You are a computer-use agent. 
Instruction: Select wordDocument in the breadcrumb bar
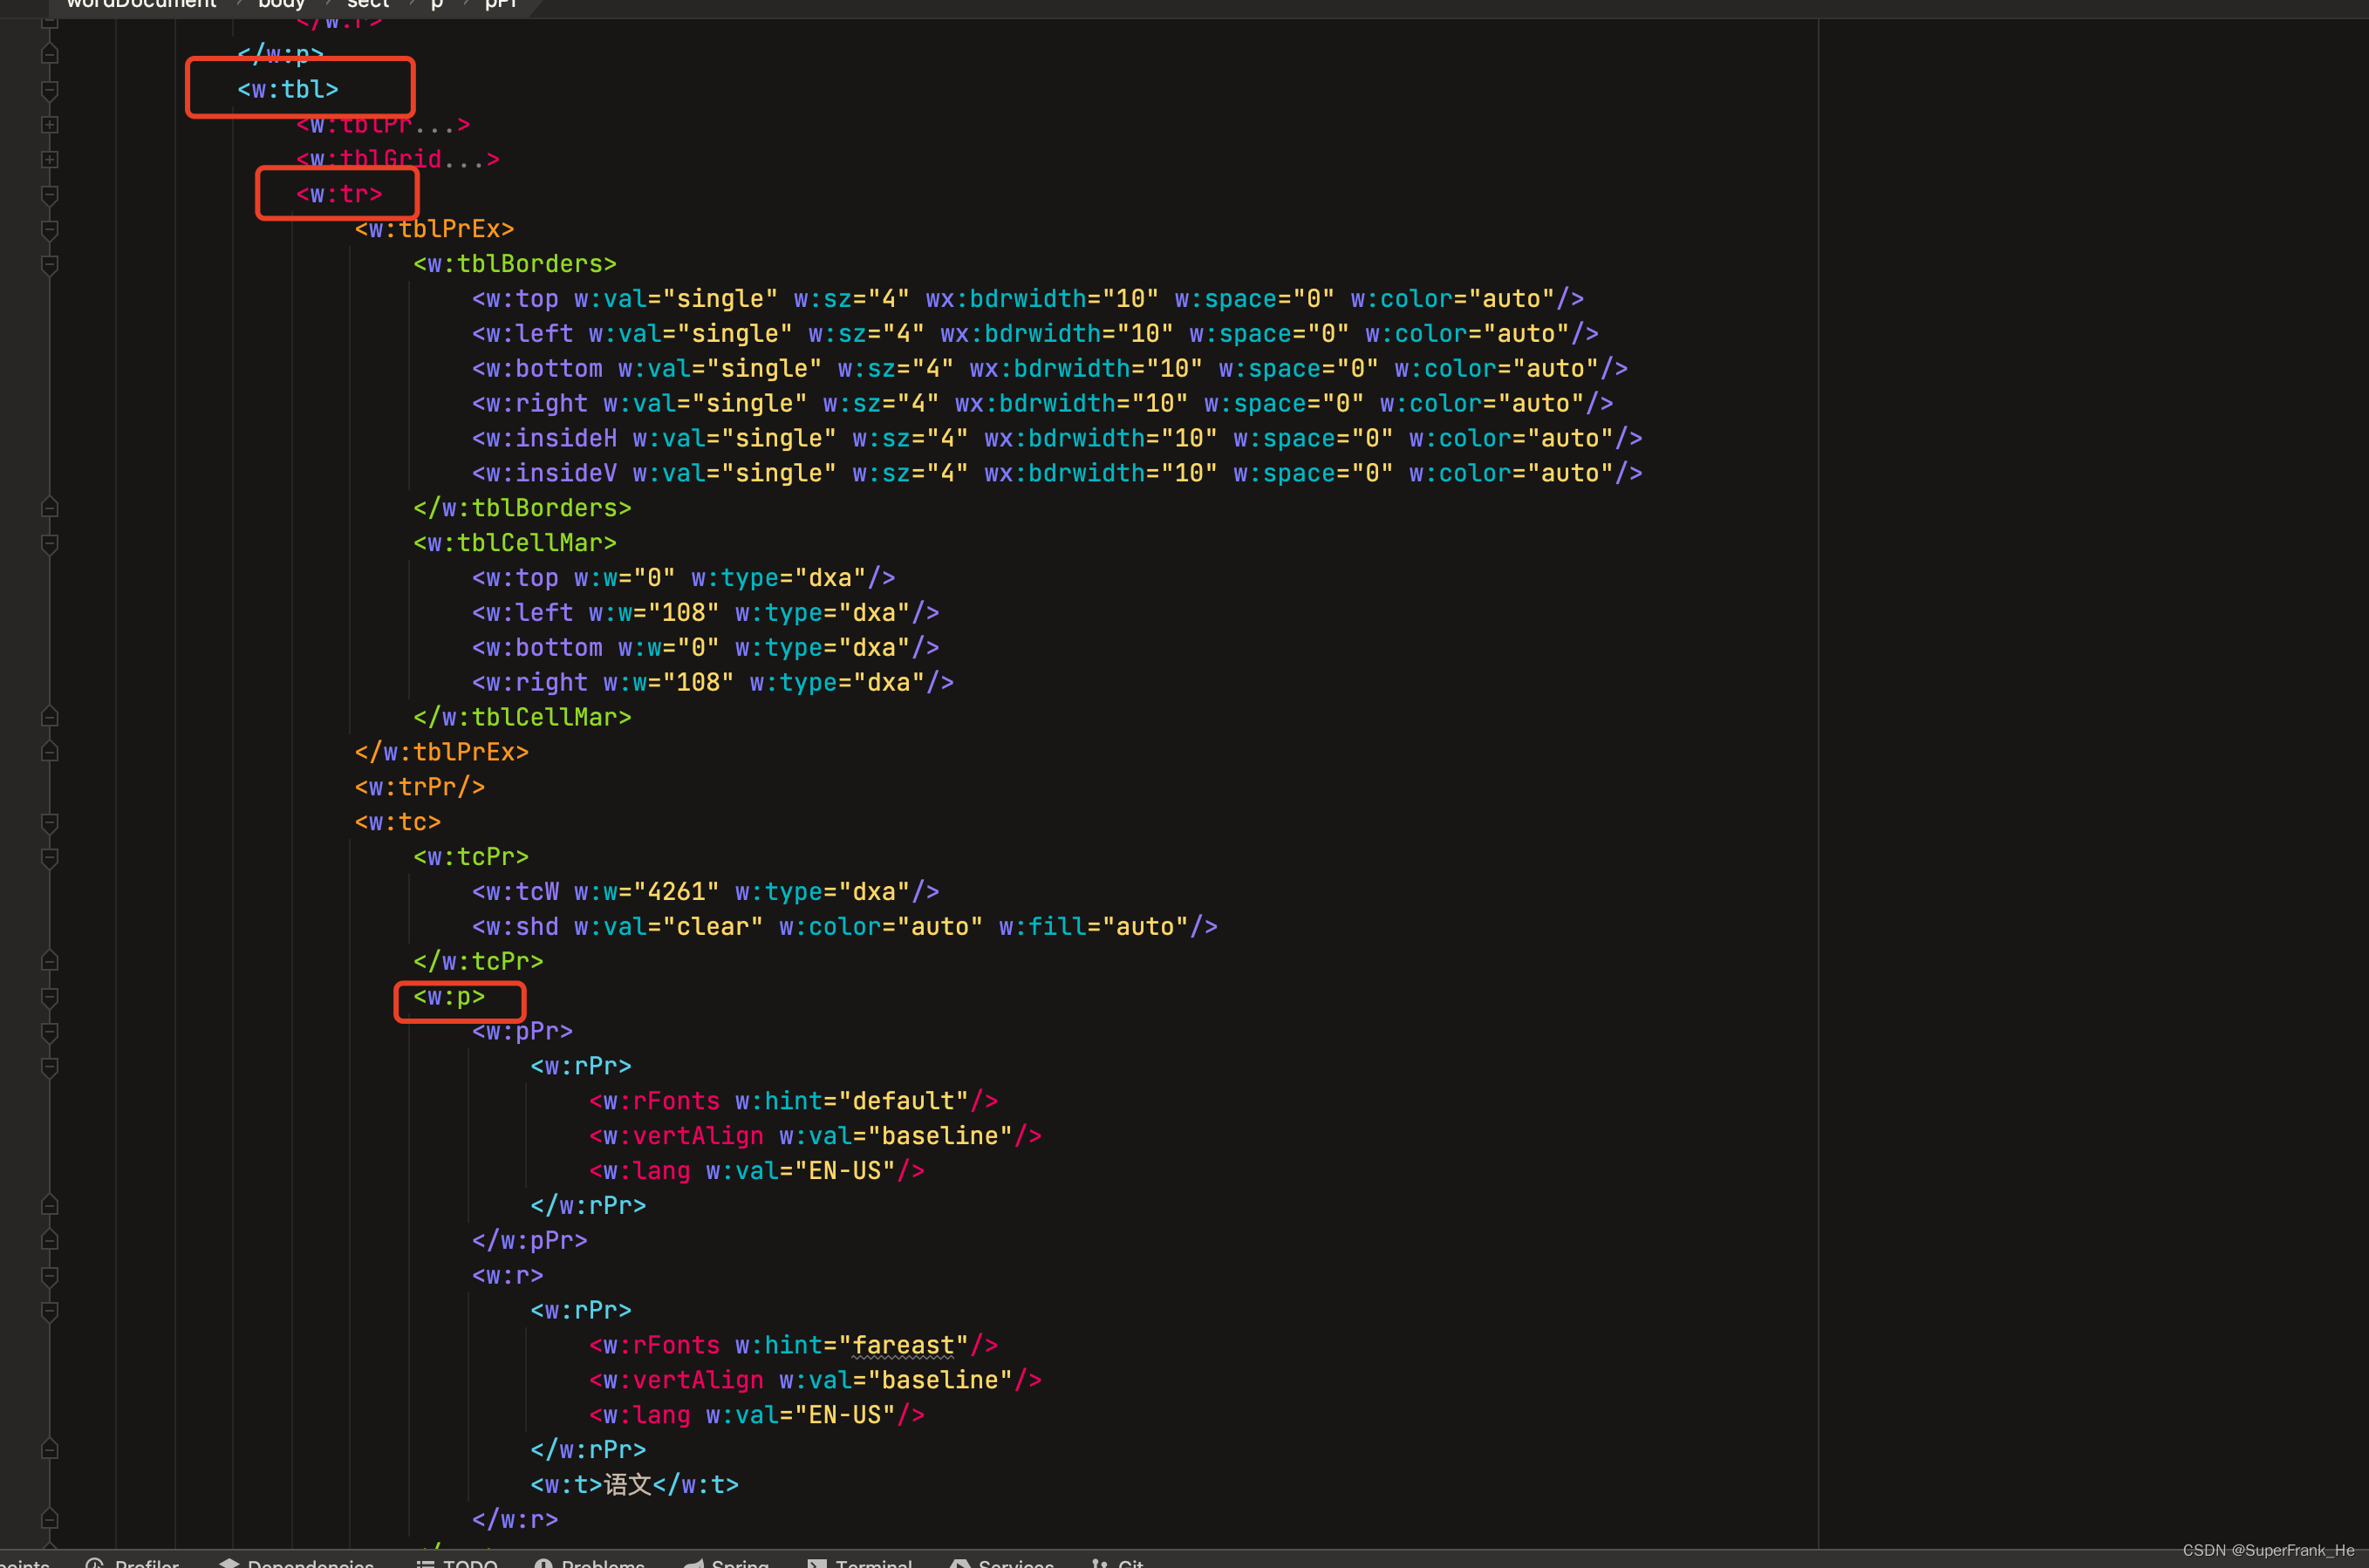(141, 4)
